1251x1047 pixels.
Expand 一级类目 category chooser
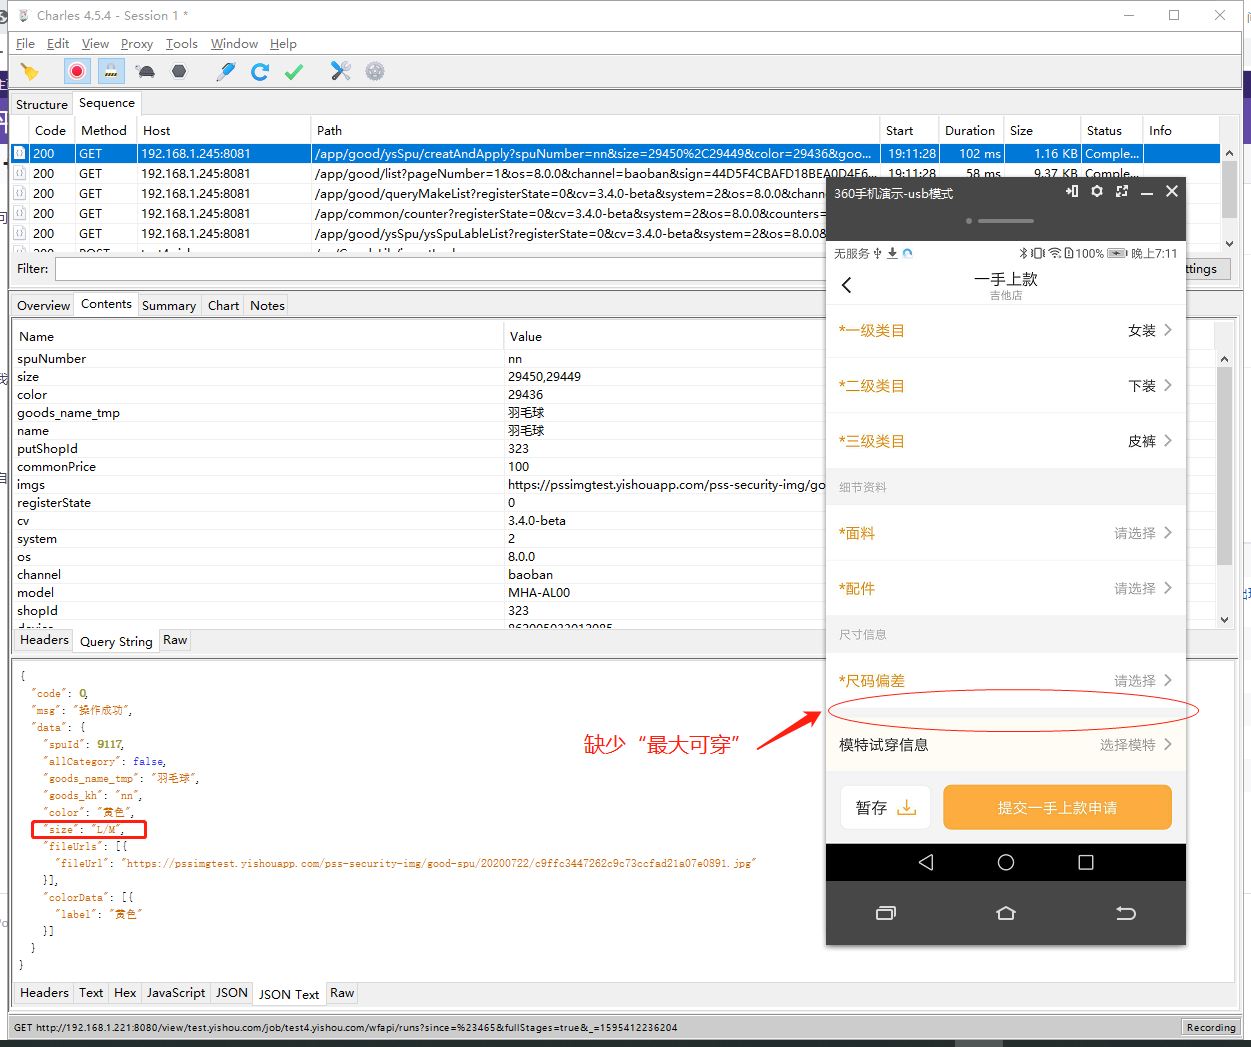[1006, 331]
